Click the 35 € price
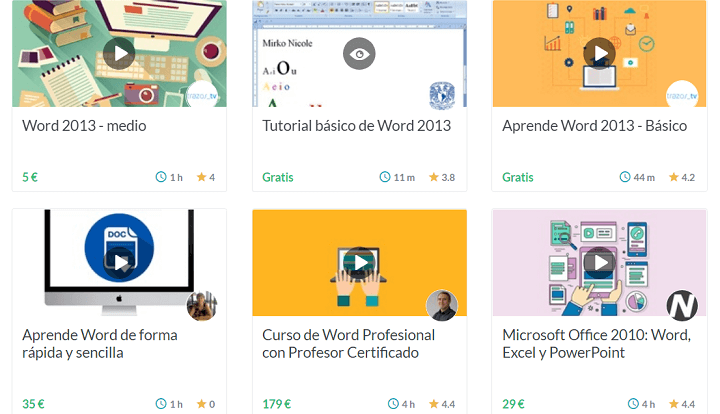Viewport: 720px width, 414px height. pos(33,404)
